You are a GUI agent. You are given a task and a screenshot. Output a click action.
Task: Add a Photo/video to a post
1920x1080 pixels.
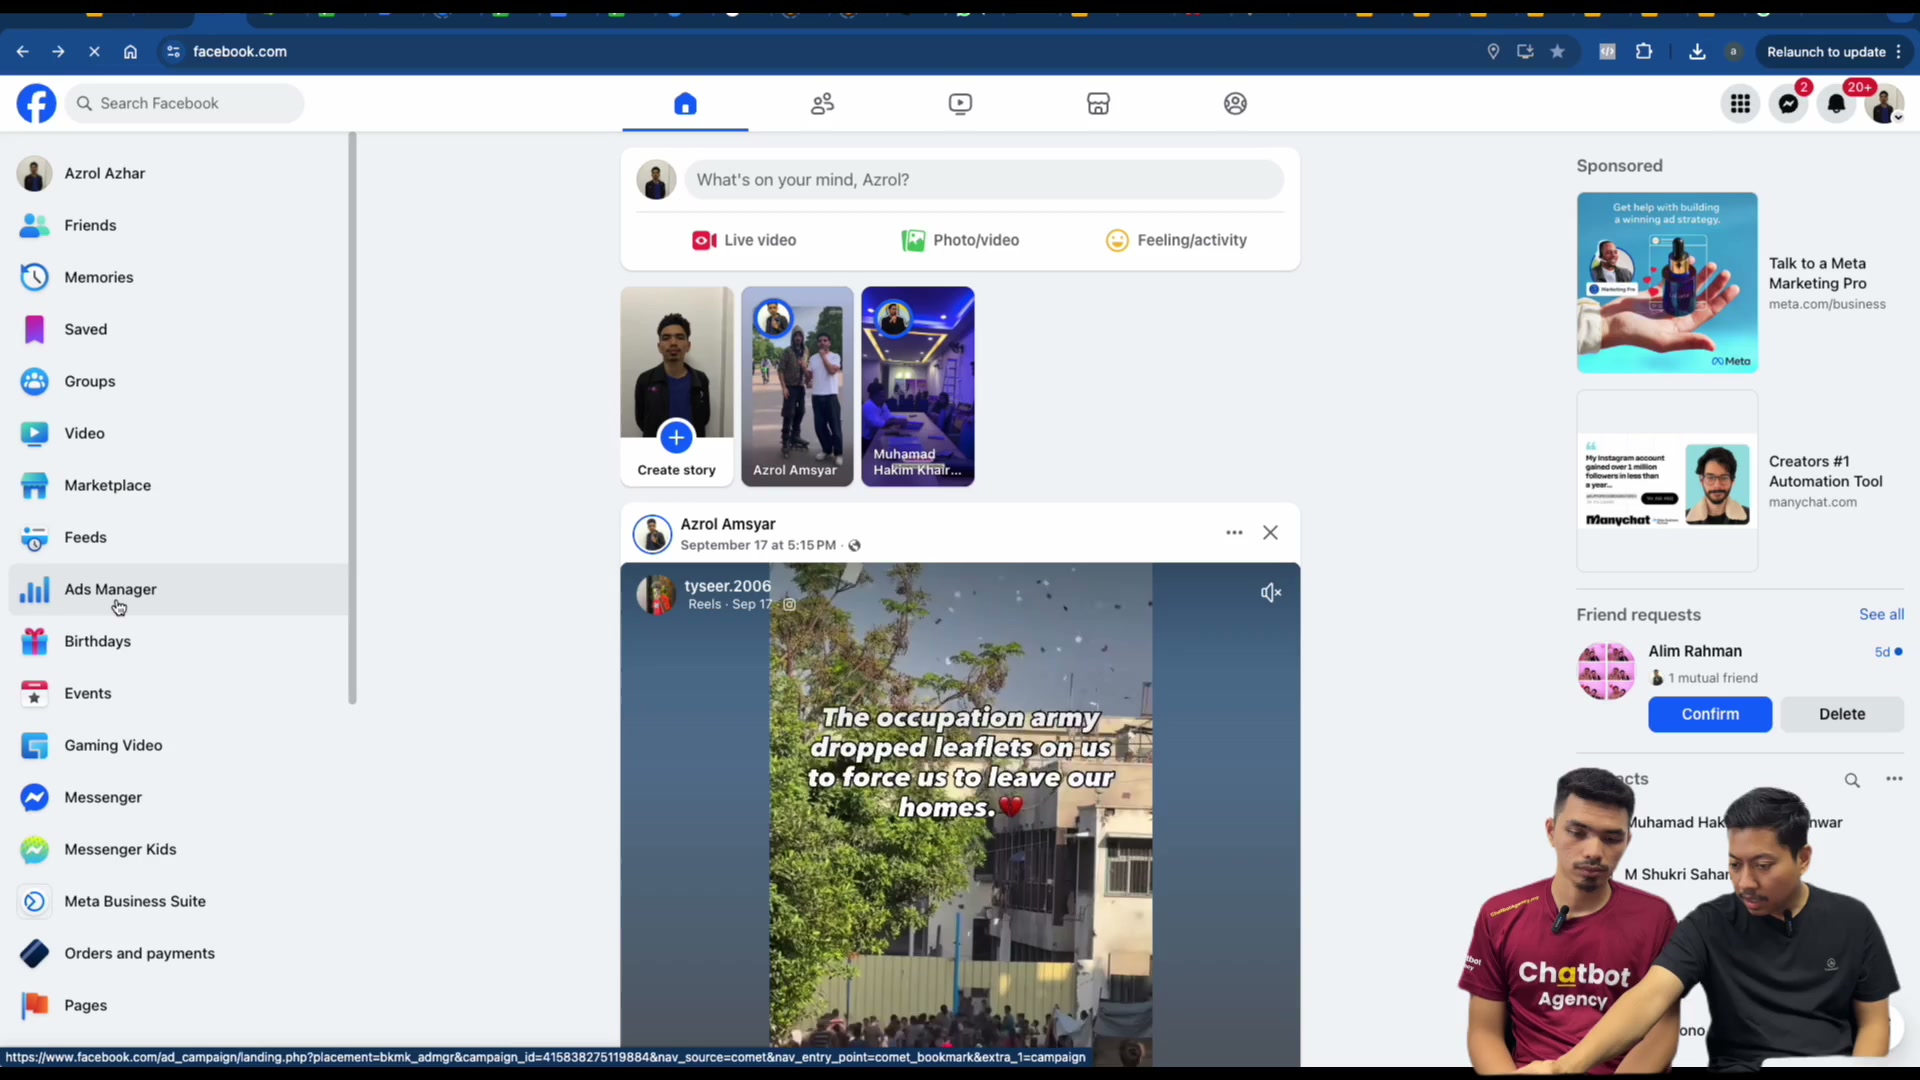coord(960,240)
